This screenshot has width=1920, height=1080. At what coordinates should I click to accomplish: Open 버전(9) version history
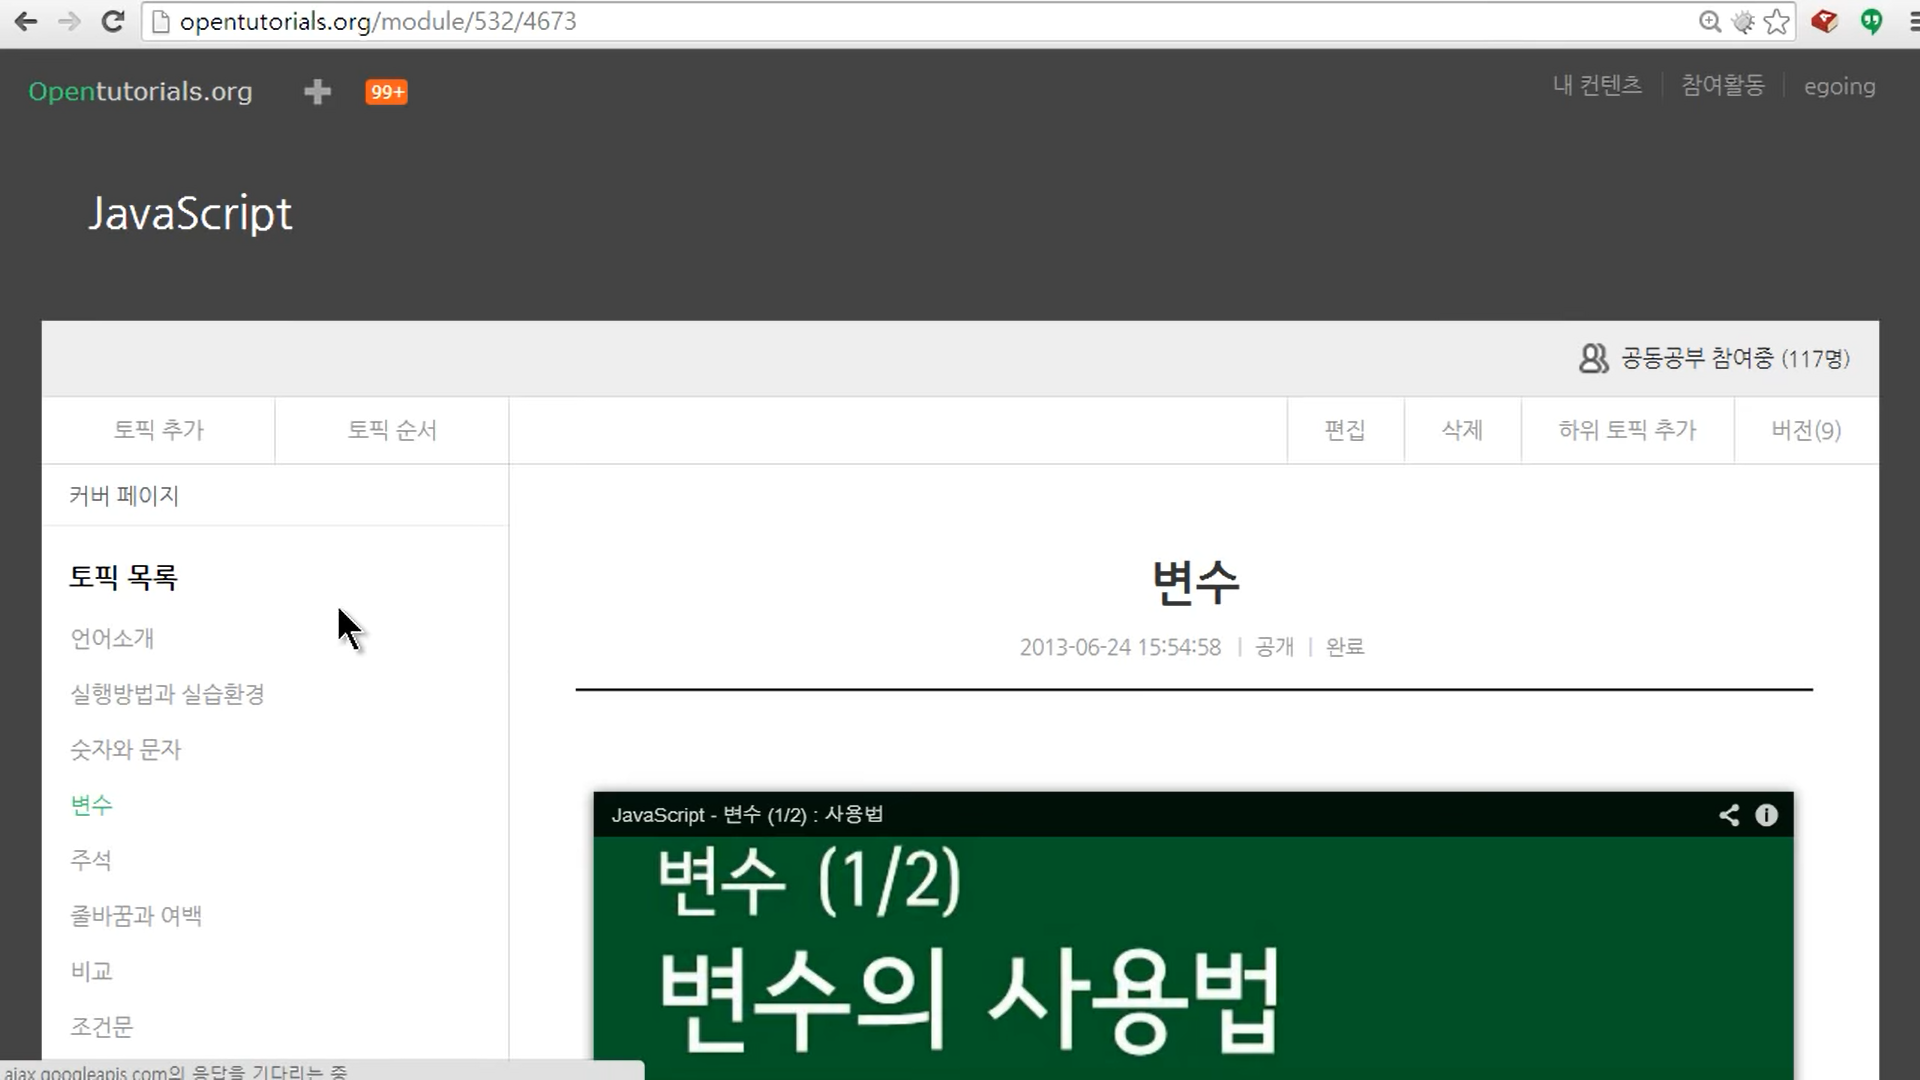point(1806,430)
